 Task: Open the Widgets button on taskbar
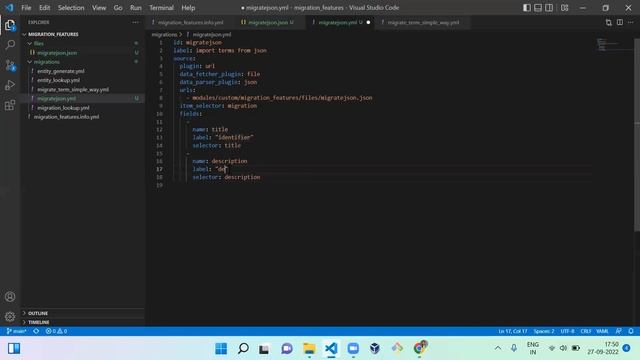[x=14, y=349]
